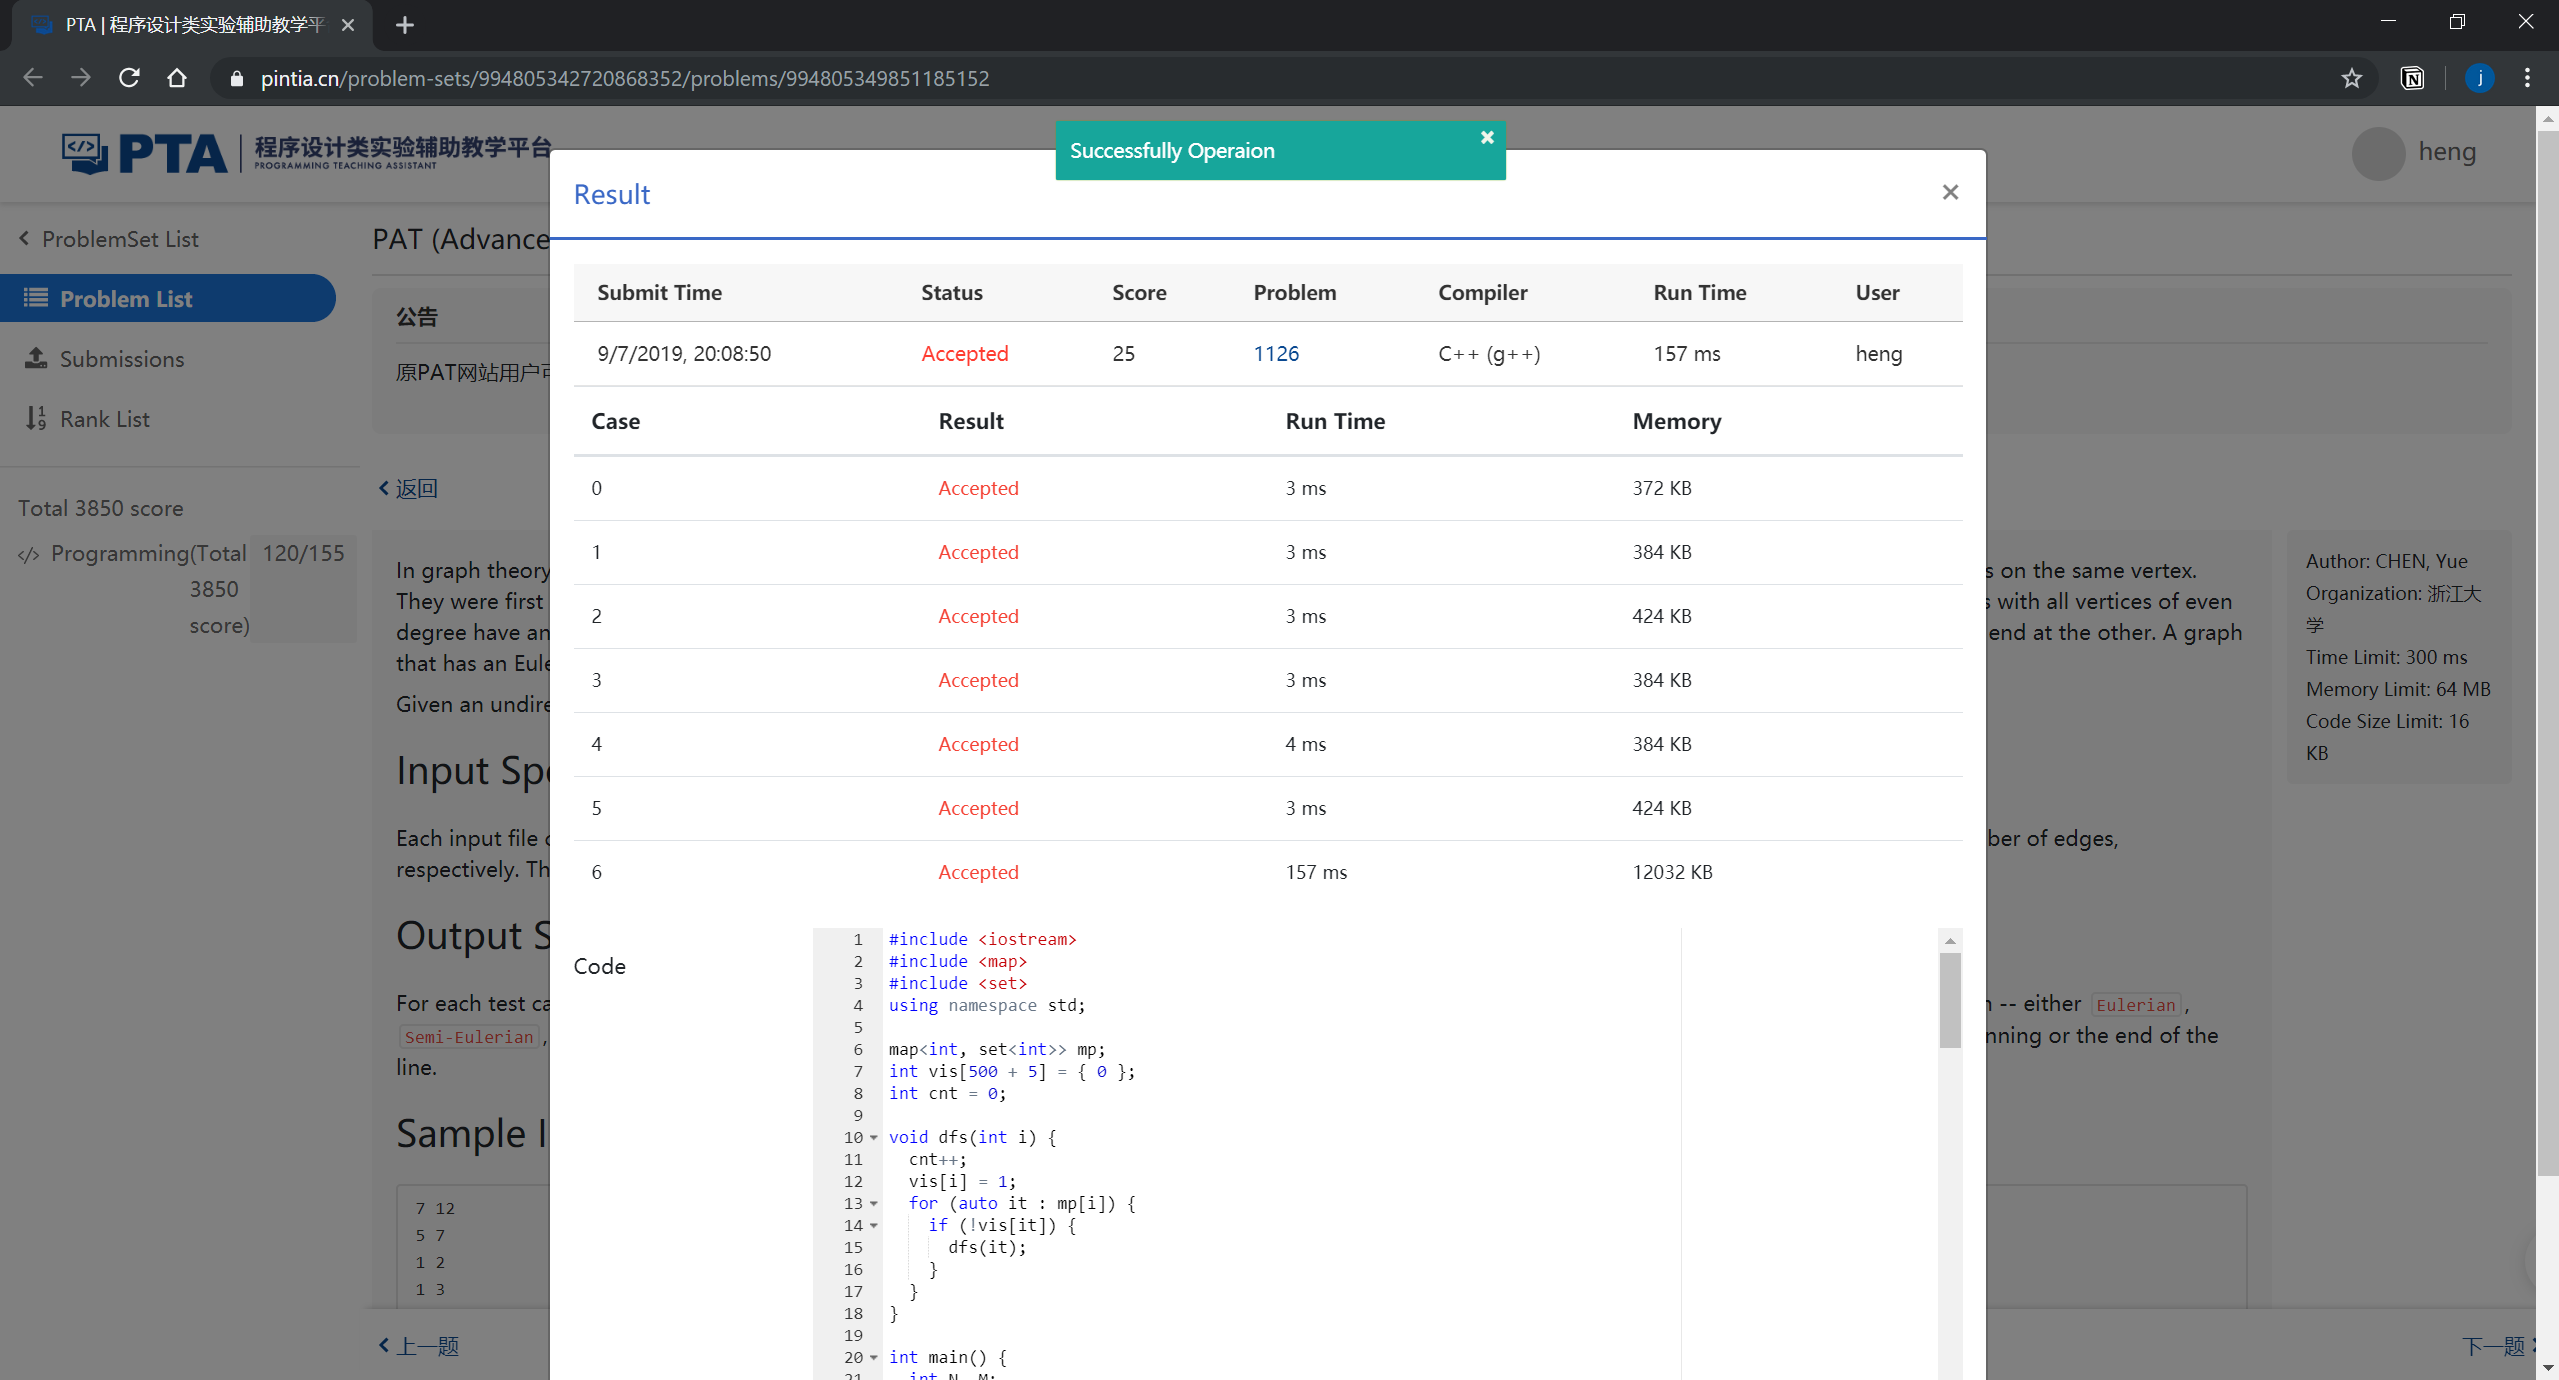Image resolution: width=2559 pixels, height=1380 pixels.
Task: Click Accepted result for case 6
Action: coord(978,872)
